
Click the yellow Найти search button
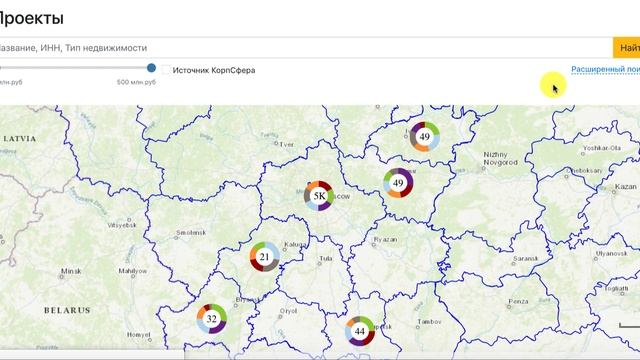tap(627, 48)
